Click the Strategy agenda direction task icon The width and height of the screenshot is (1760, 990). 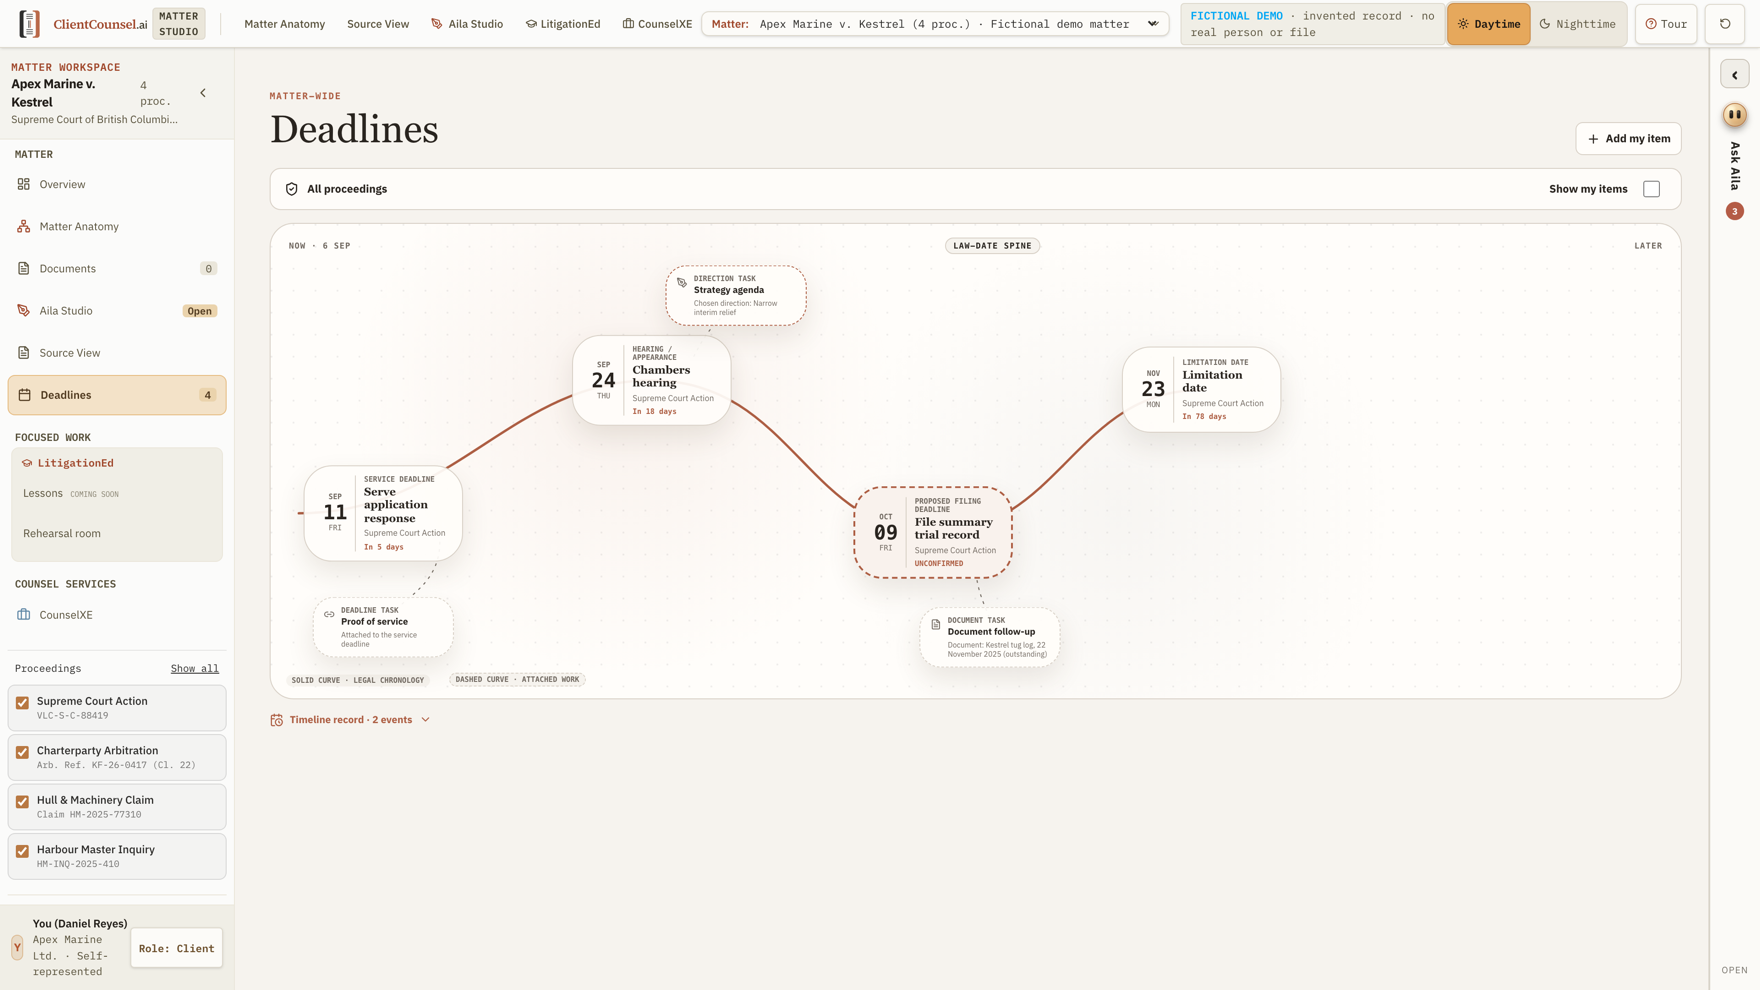click(682, 283)
